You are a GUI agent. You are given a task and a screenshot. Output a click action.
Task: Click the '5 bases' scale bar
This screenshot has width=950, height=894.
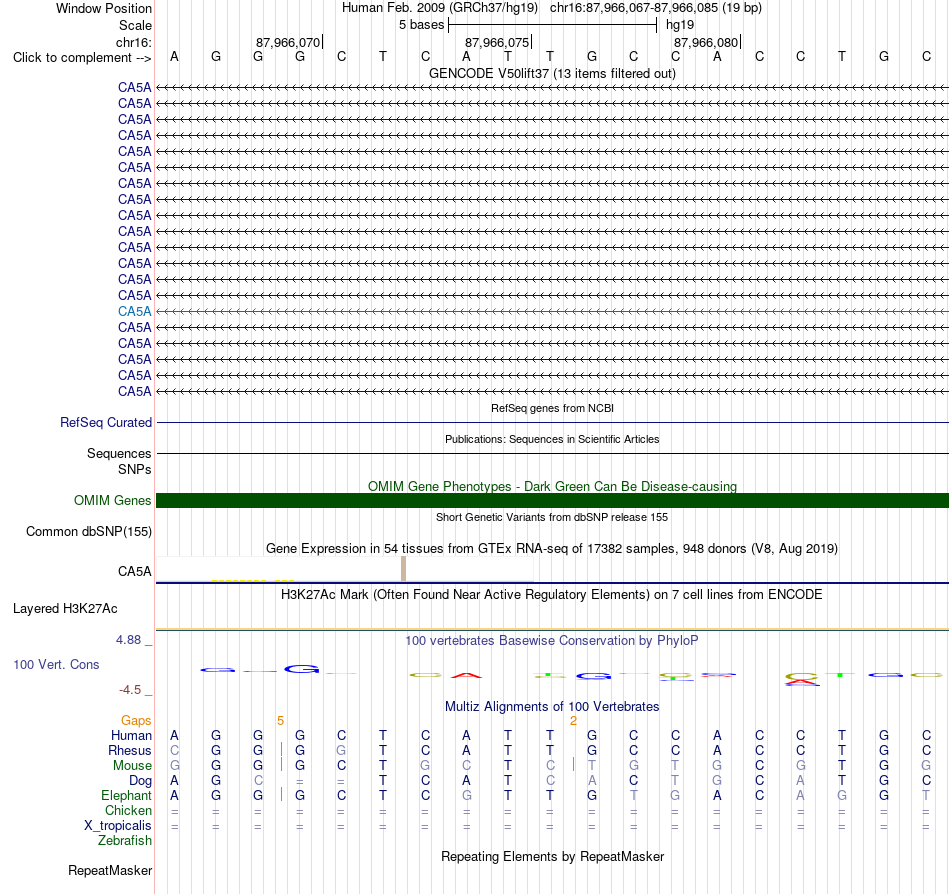(552, 25)
